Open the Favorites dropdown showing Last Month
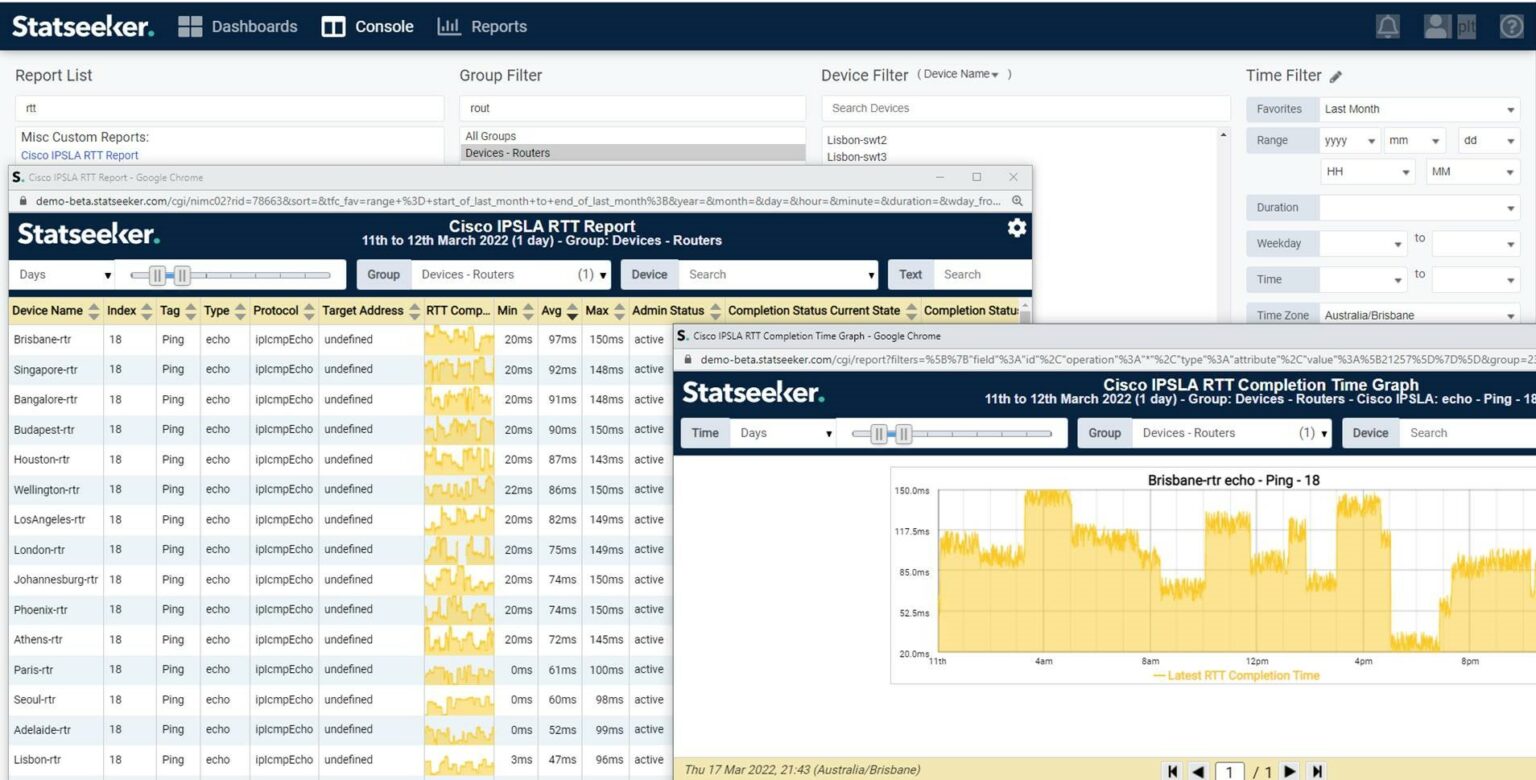This screenshot has width=1536, height=780. [x=1419, y=109]
